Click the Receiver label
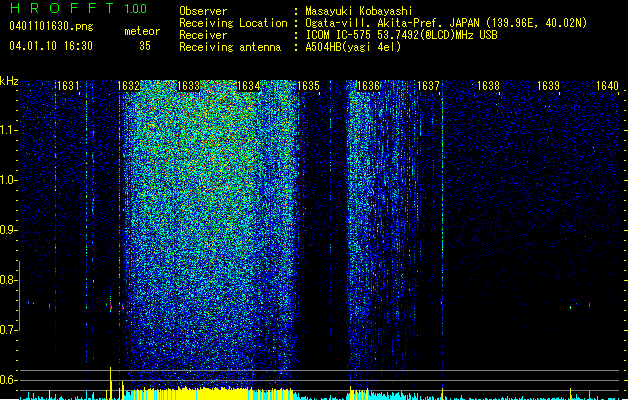 click(x=203, y=35)
